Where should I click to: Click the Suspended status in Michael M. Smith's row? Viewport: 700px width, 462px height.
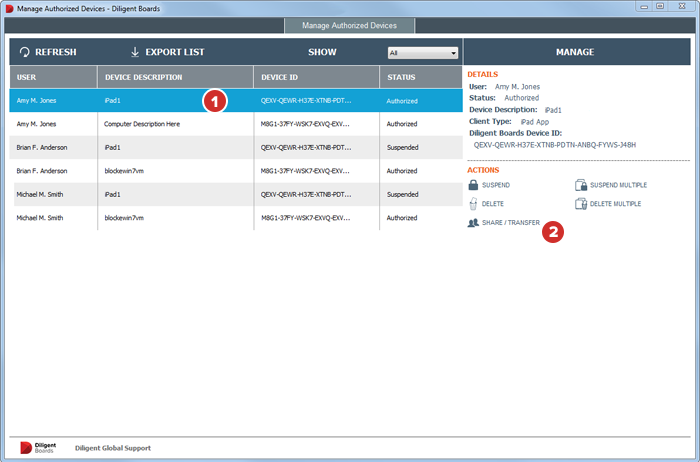point(403,195)
